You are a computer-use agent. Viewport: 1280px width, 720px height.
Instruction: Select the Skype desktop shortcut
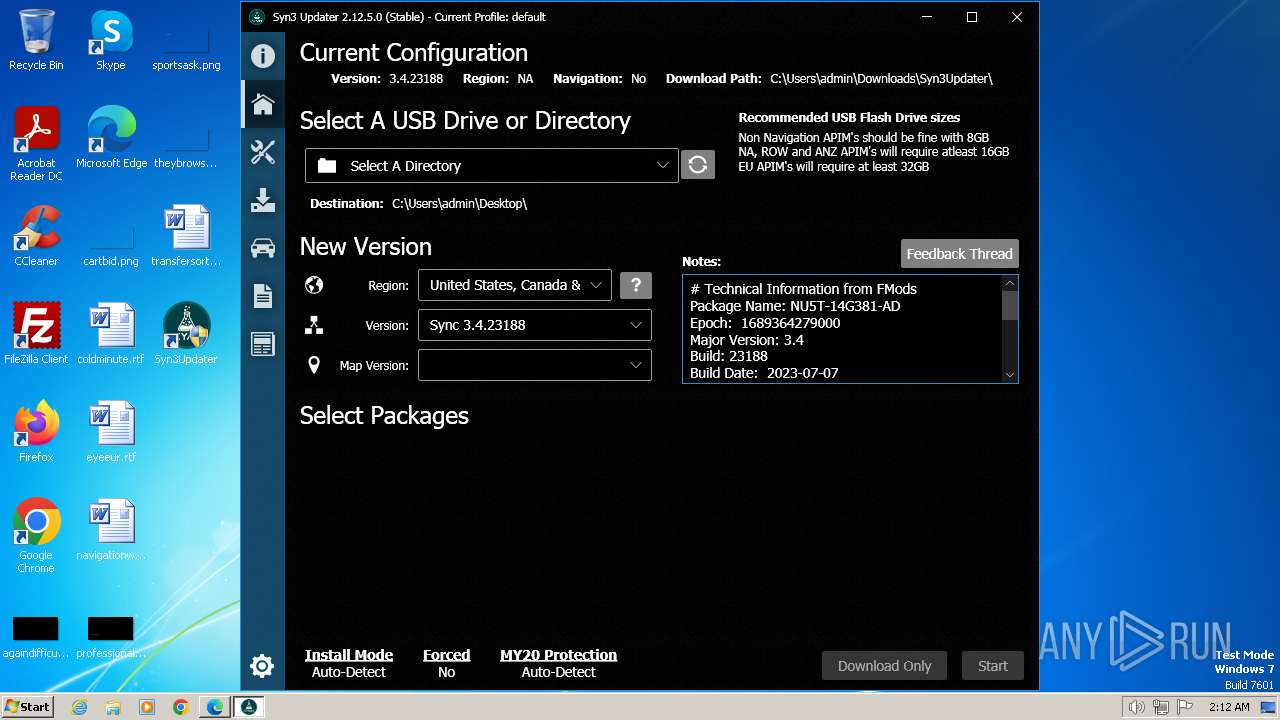click(111, 40)
